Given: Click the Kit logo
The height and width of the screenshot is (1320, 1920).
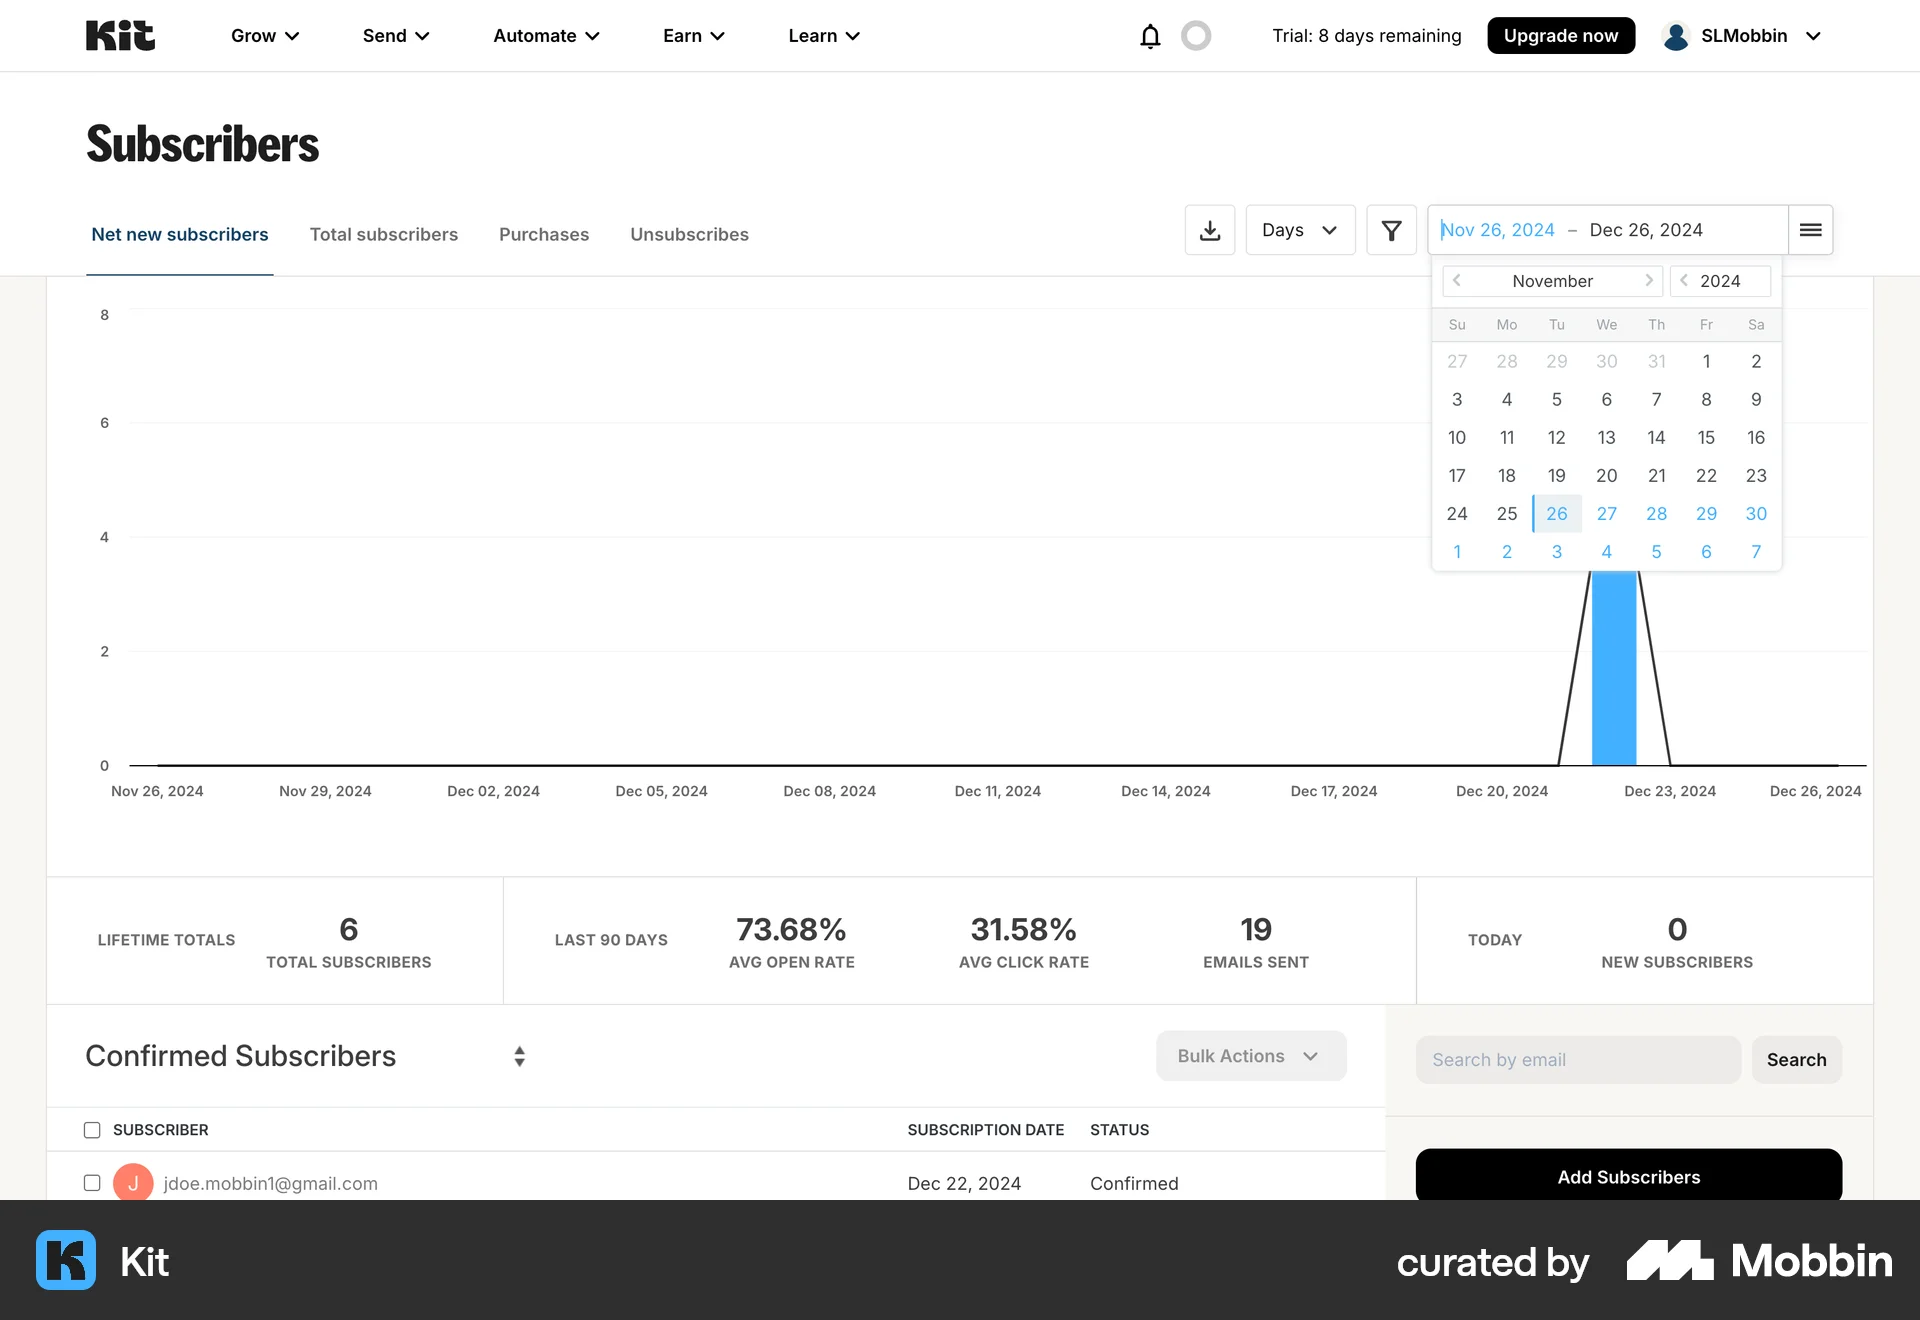Looking at the screenshot, I should click(x=119, y=35).
